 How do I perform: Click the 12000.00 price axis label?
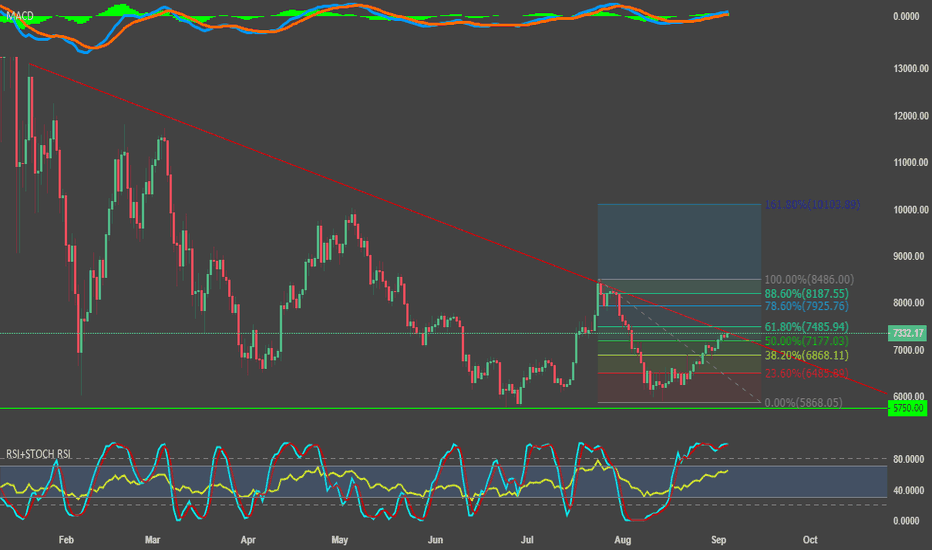coord(911,116)
